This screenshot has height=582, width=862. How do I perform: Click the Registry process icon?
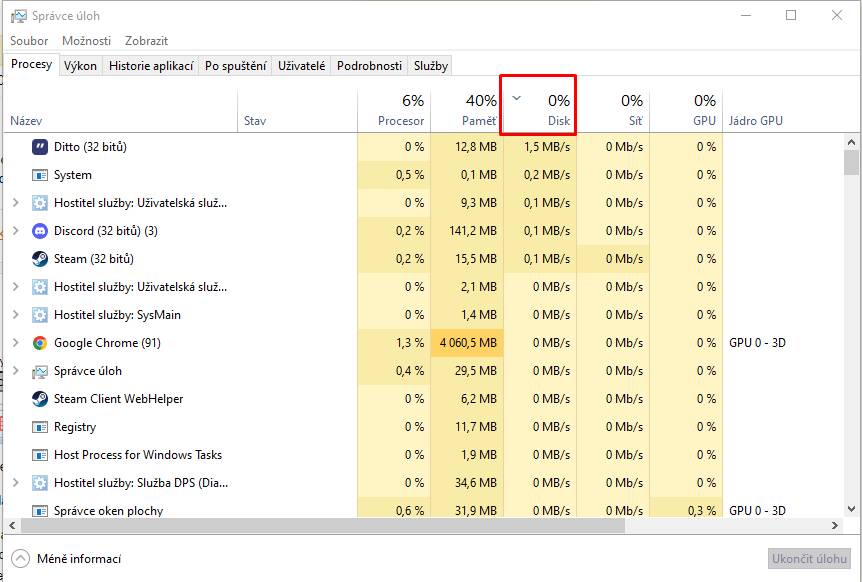[x=40, y=427]
